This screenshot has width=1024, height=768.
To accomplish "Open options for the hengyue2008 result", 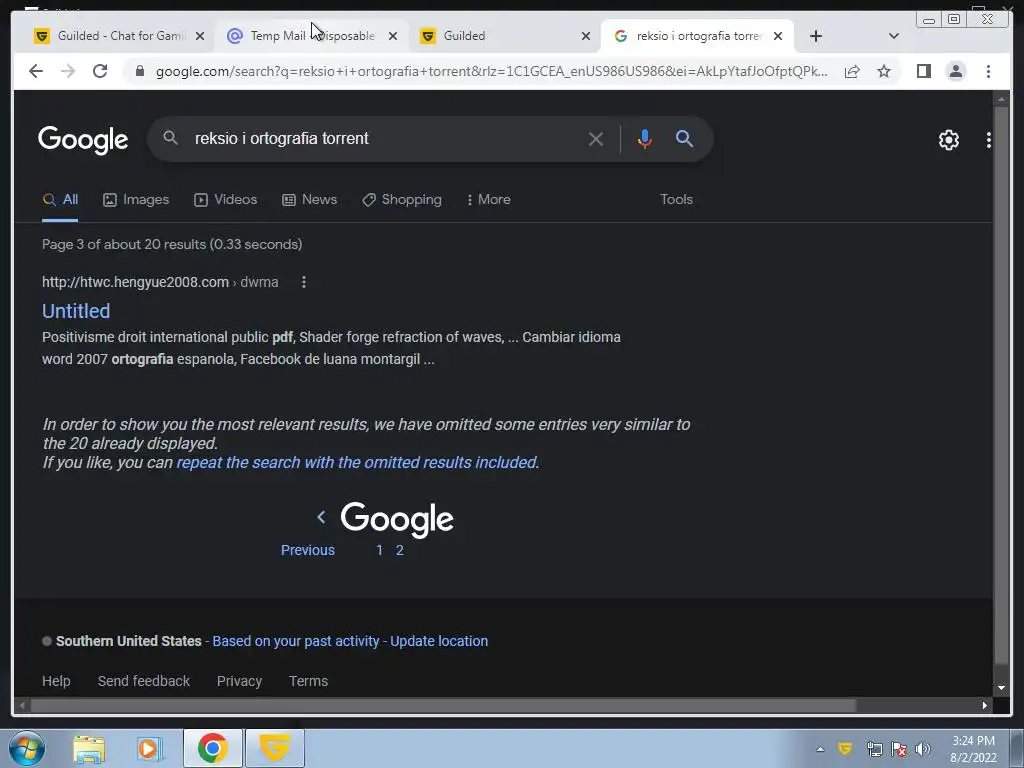I will pos(304,282).
